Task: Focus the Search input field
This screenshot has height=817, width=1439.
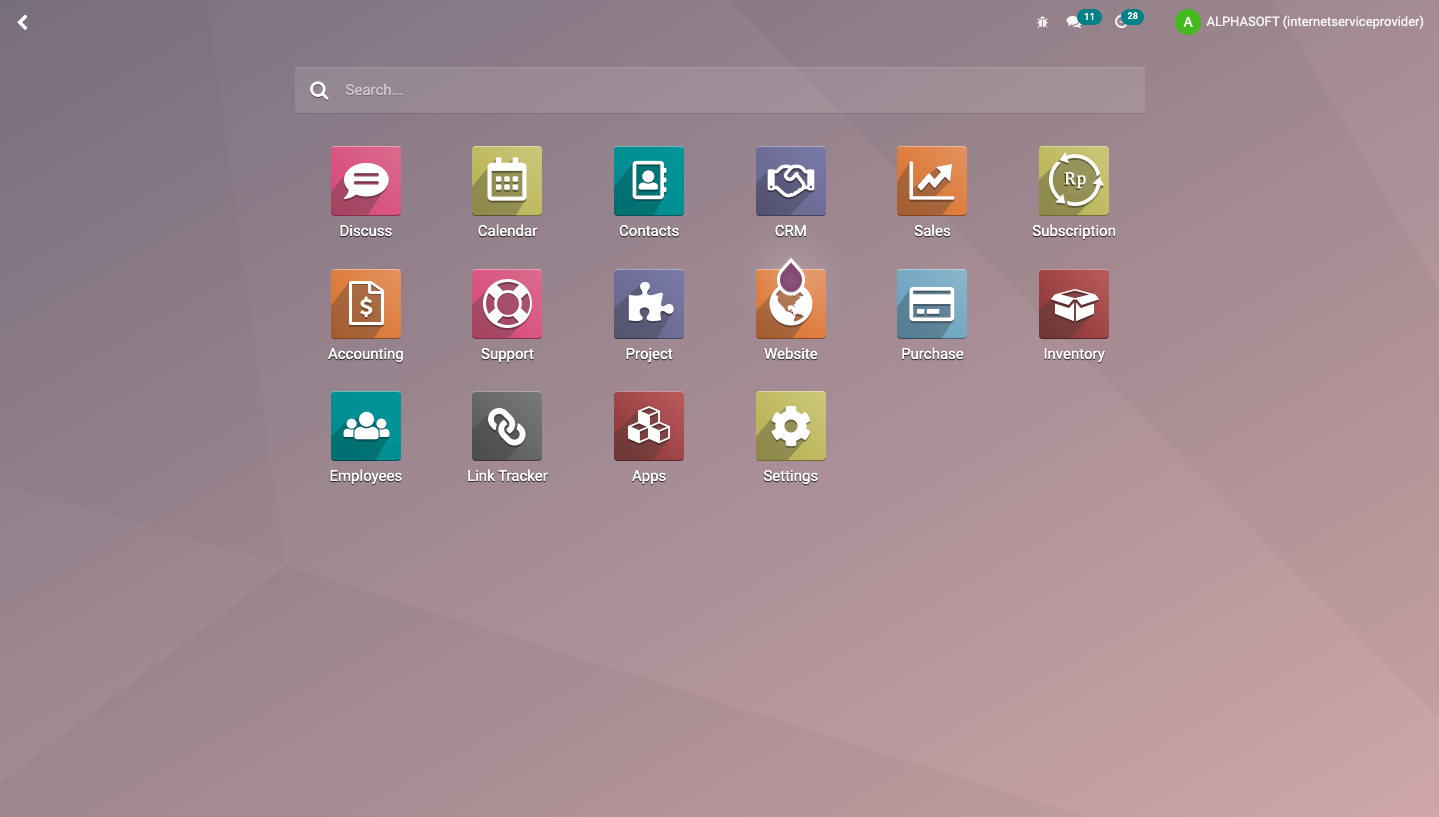Action: [720, 90]
